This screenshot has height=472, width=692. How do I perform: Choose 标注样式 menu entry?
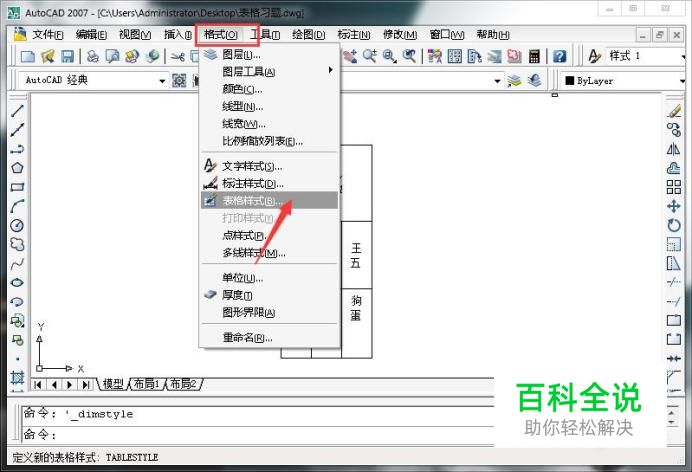[269, 183]
